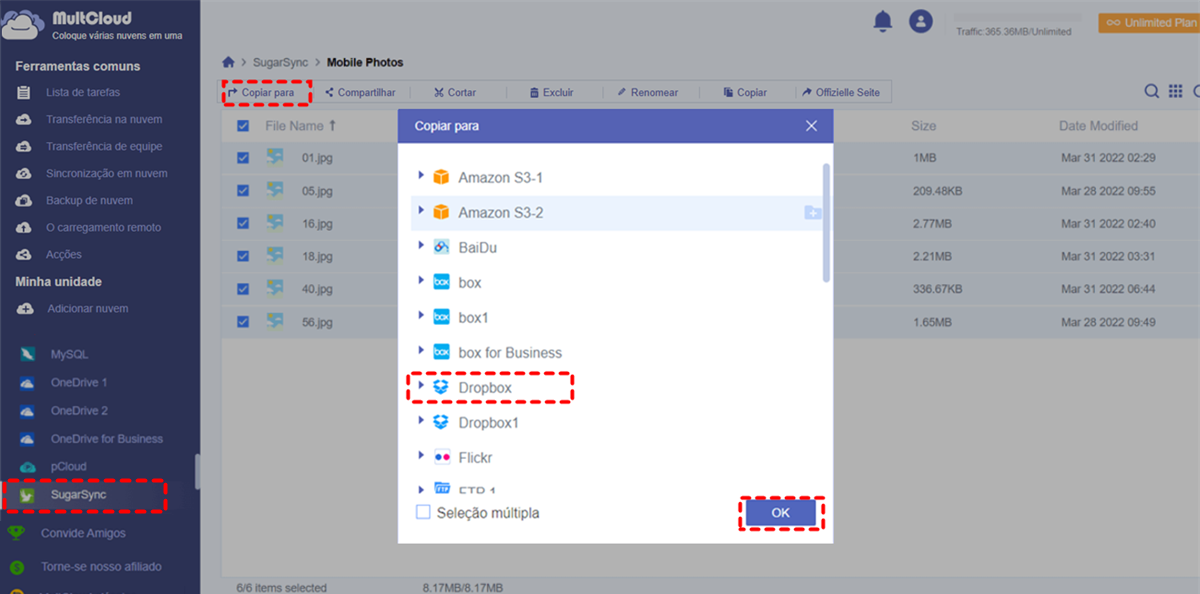Viewport: 1200px width, 594px height.
Task: Open O carregamento remoto in sidebar
Action: click(x=103, y=228)
